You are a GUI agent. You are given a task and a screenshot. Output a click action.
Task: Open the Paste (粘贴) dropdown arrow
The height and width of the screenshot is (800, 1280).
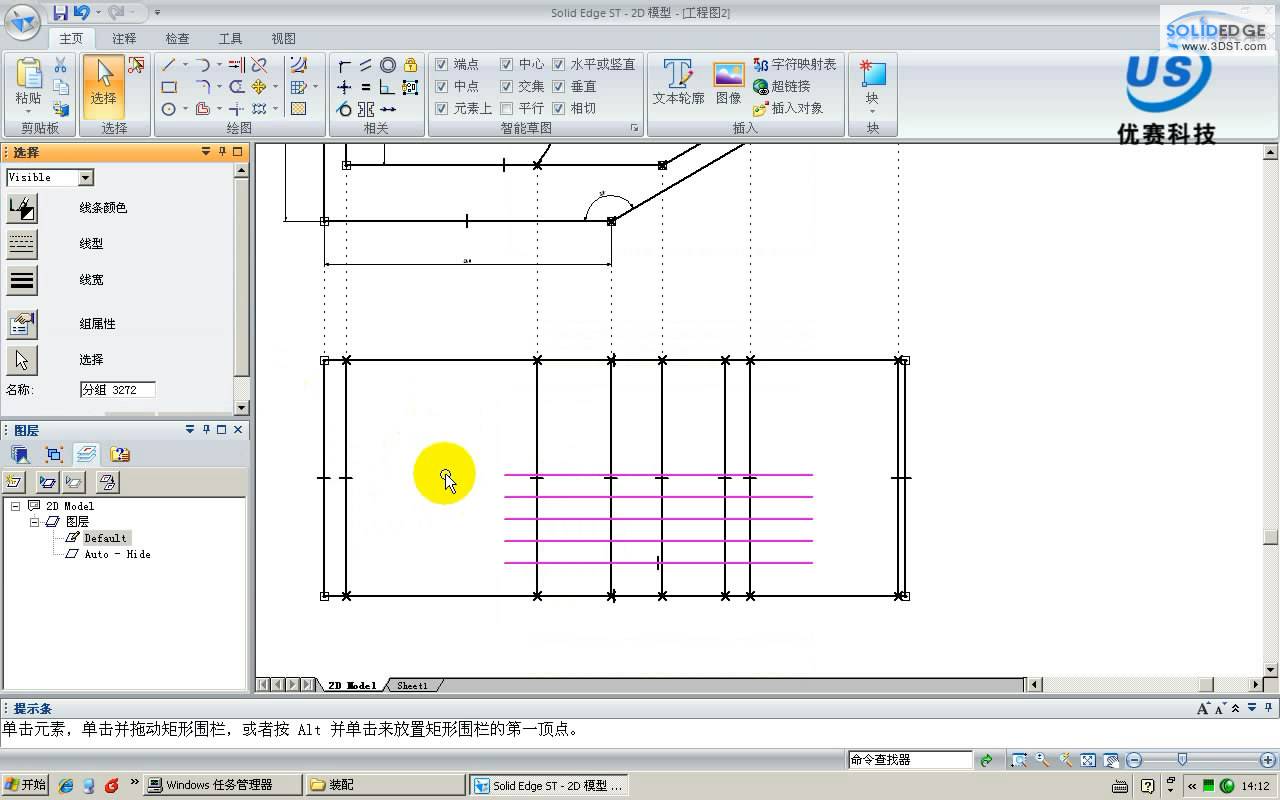[x=28, y=113]
